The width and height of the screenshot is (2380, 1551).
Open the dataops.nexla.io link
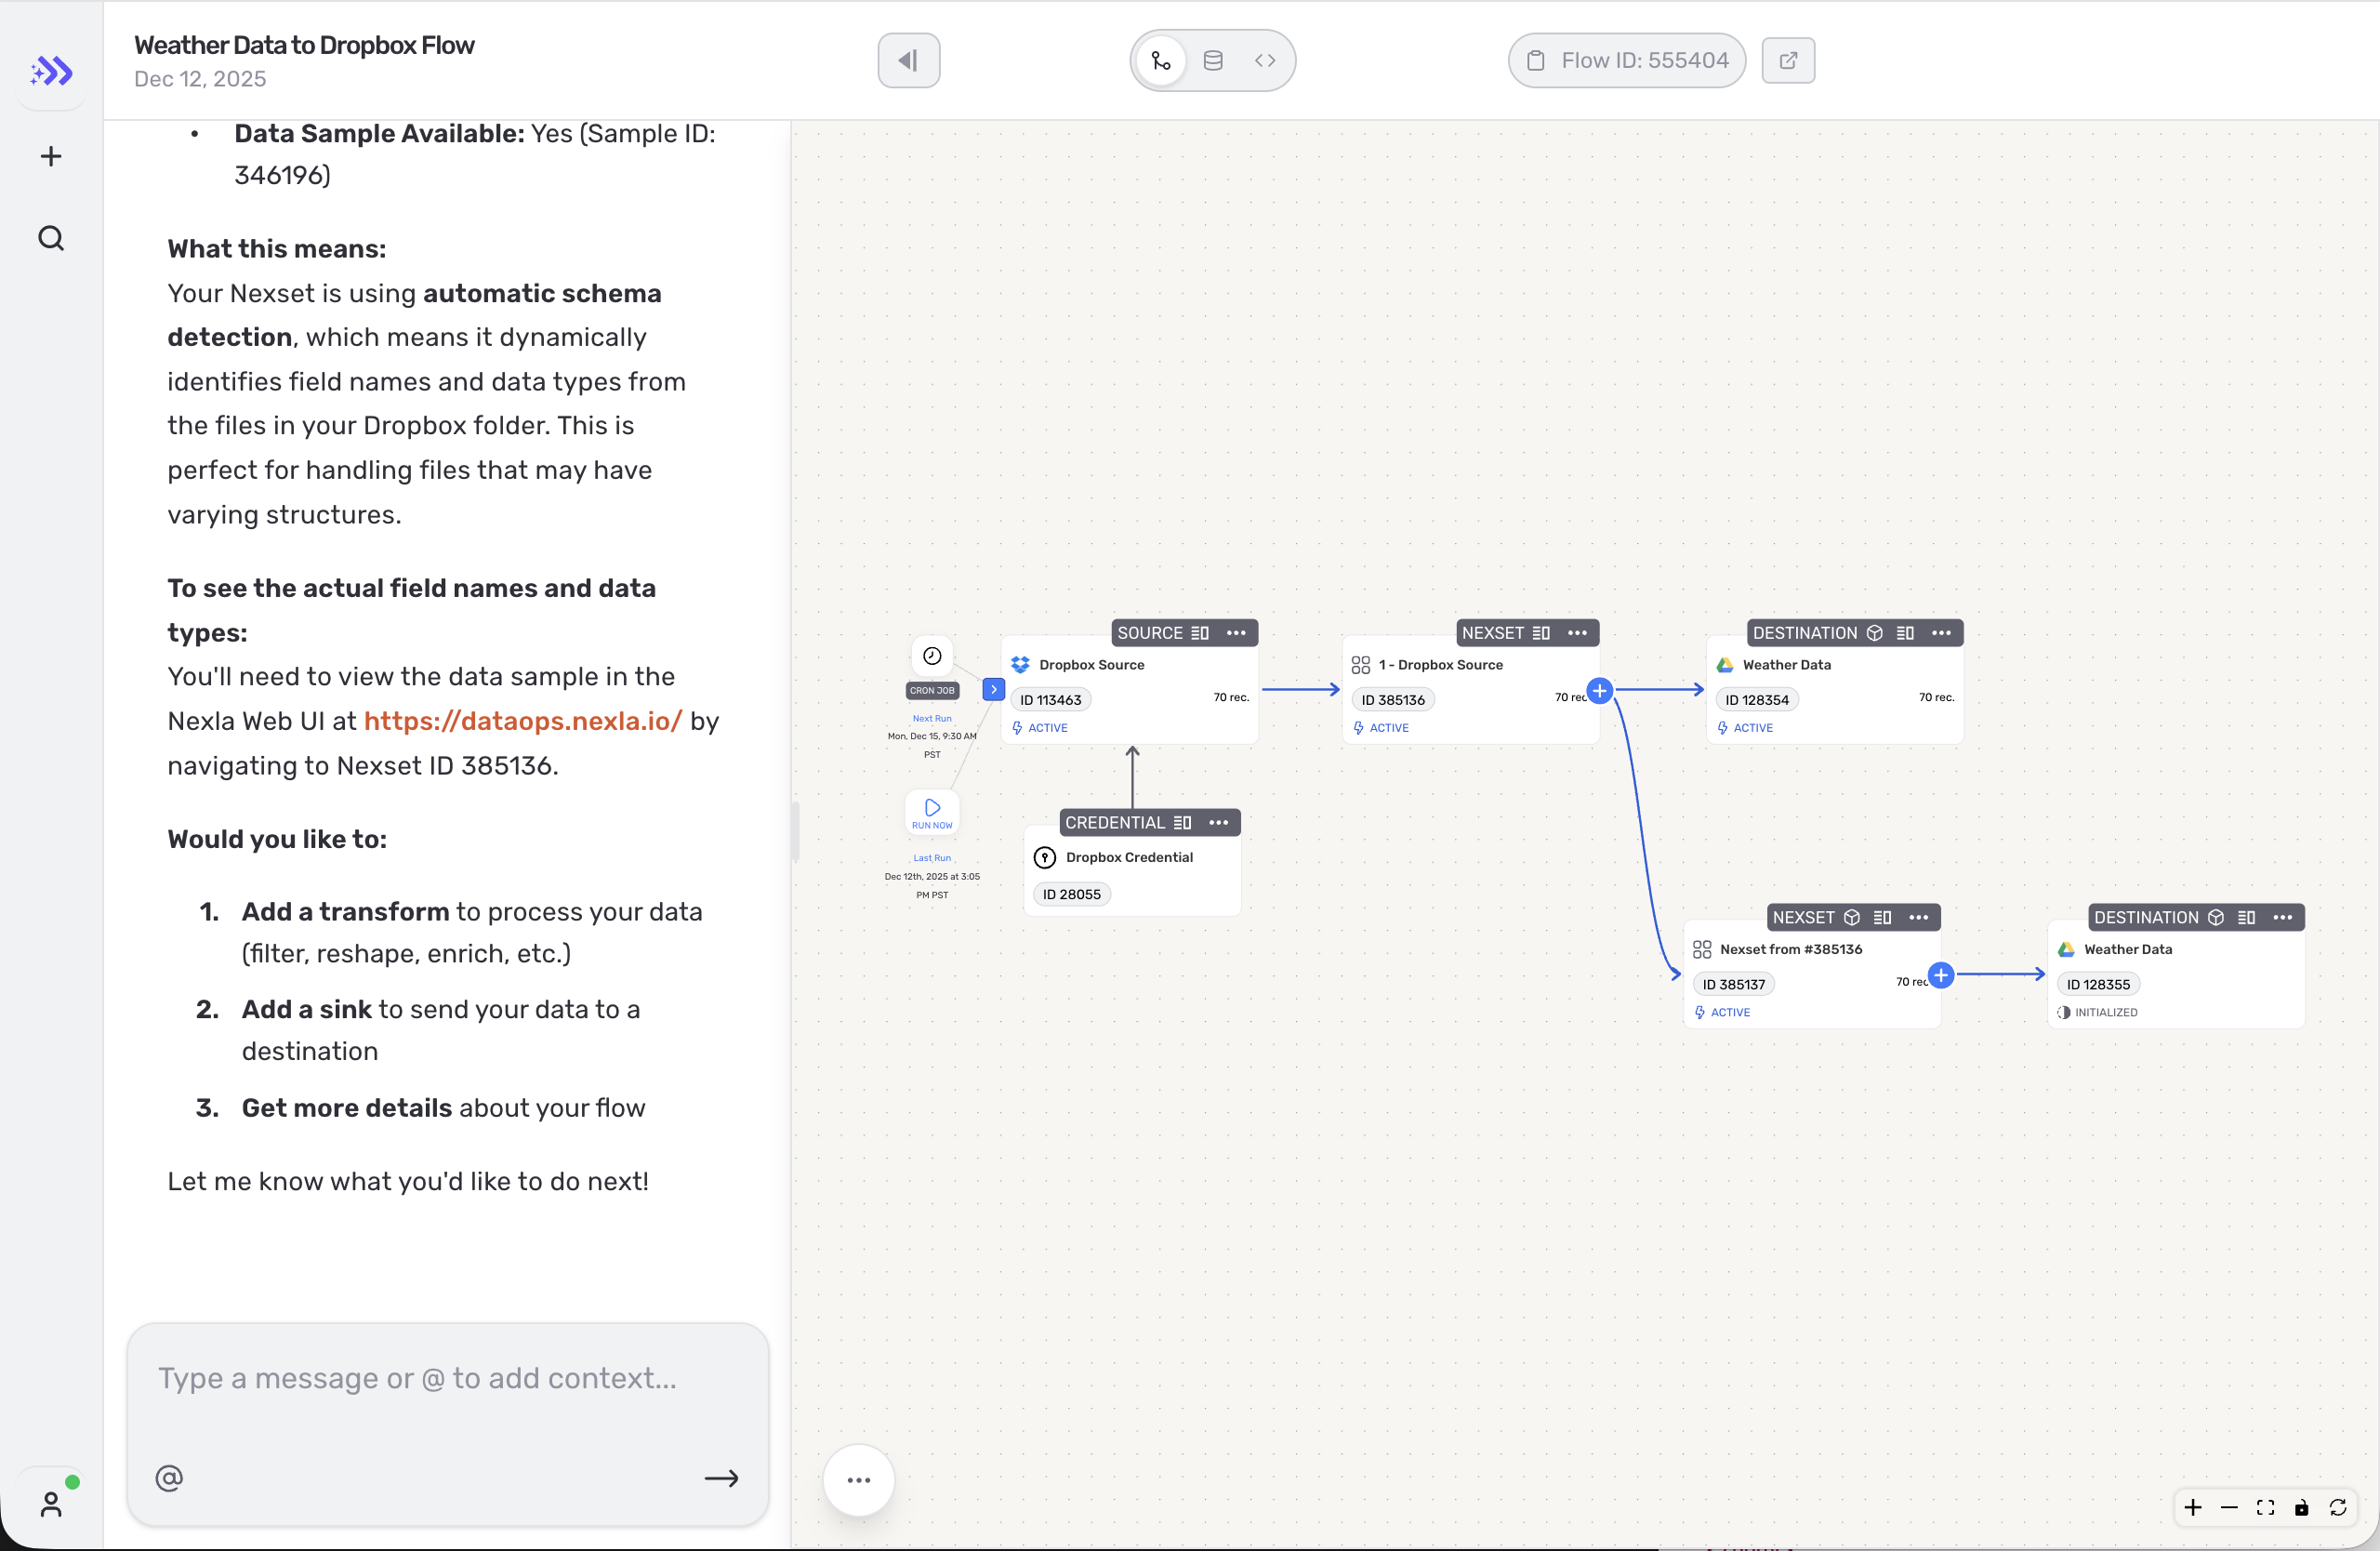tap(521, 721)
